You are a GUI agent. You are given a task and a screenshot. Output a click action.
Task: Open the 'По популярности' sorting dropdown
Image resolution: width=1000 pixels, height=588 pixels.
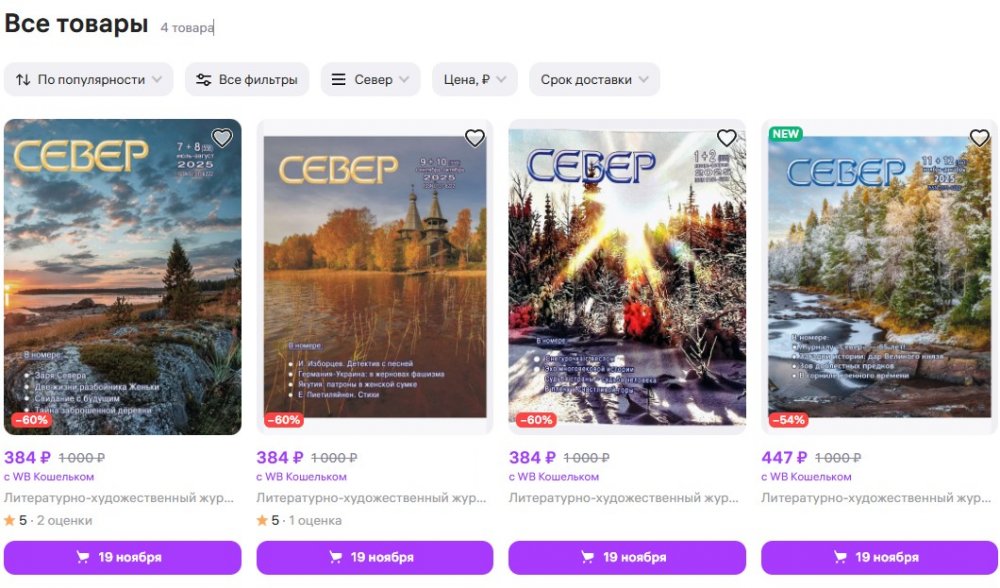[89, 80]
